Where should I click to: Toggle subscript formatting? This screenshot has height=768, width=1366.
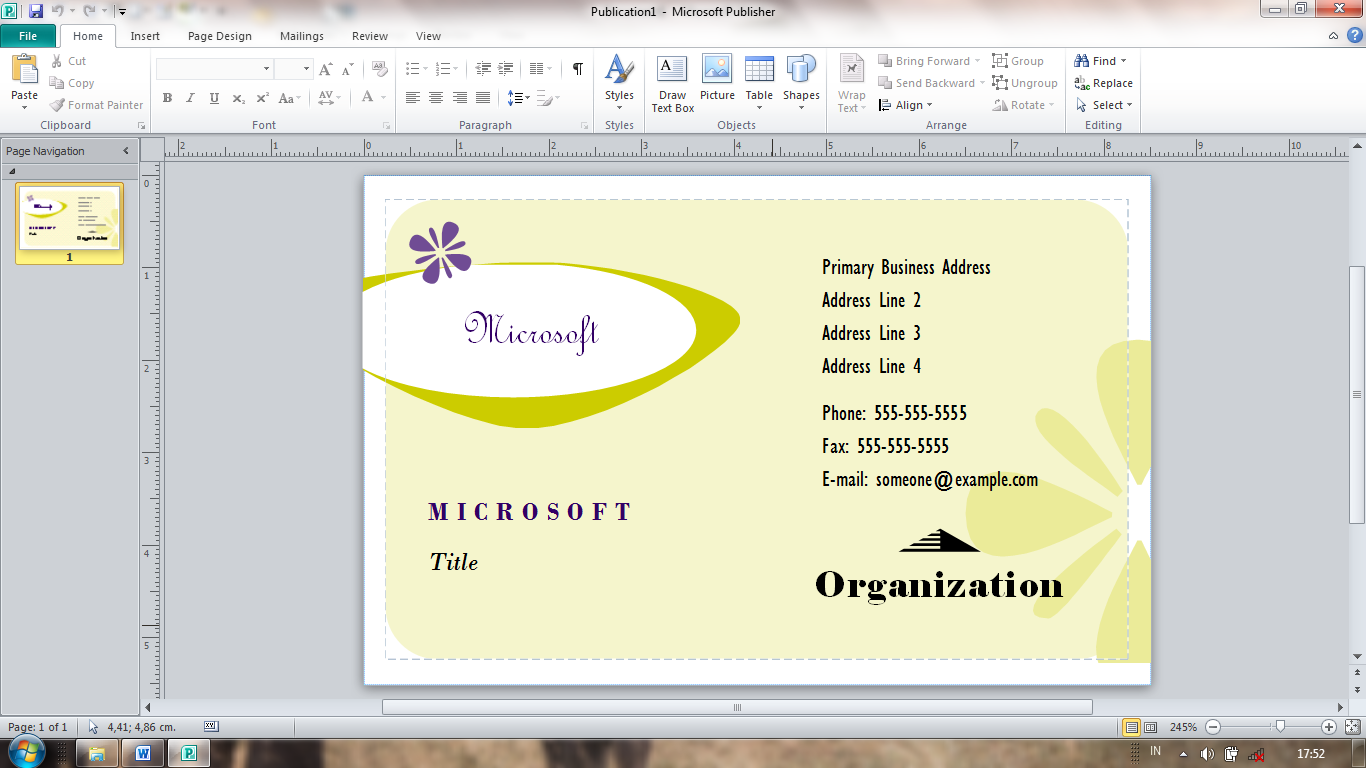237,98
